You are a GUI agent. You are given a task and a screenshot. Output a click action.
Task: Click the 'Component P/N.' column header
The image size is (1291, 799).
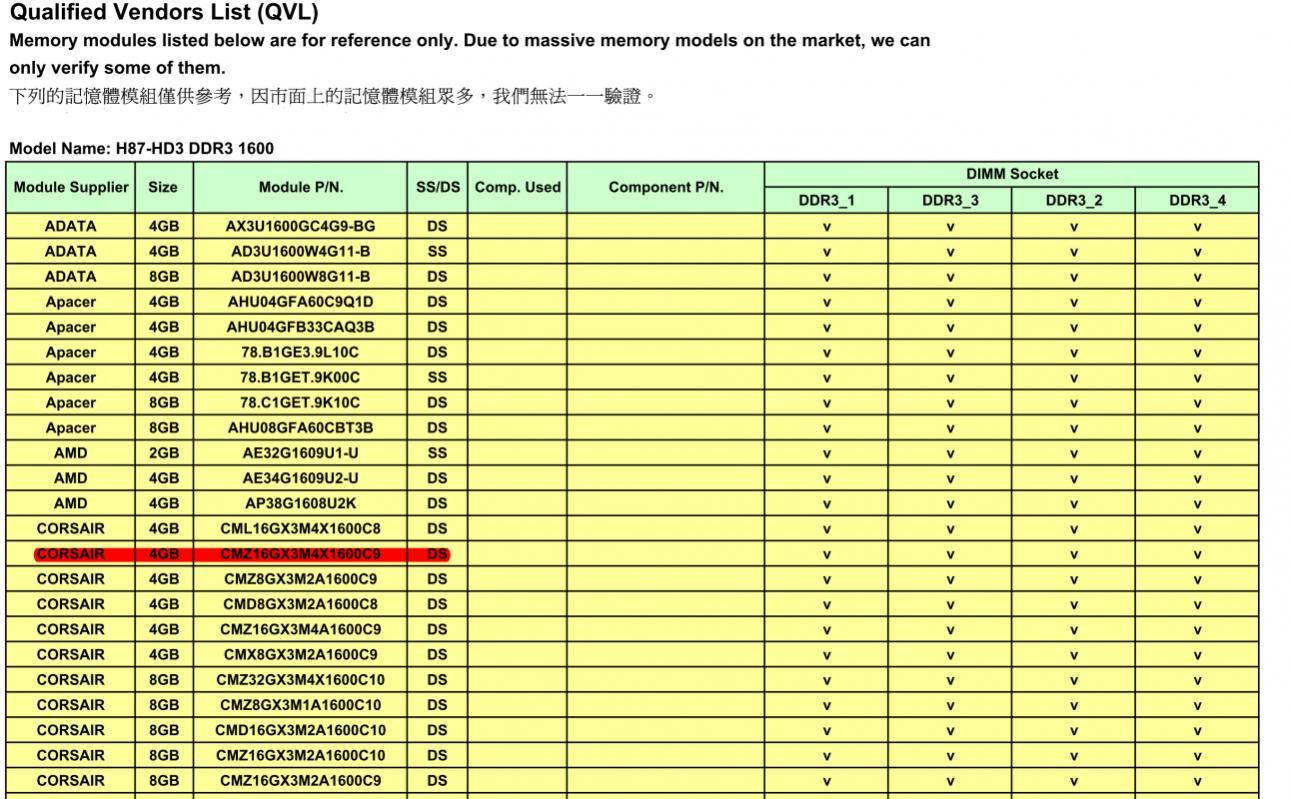coord(666,187)
